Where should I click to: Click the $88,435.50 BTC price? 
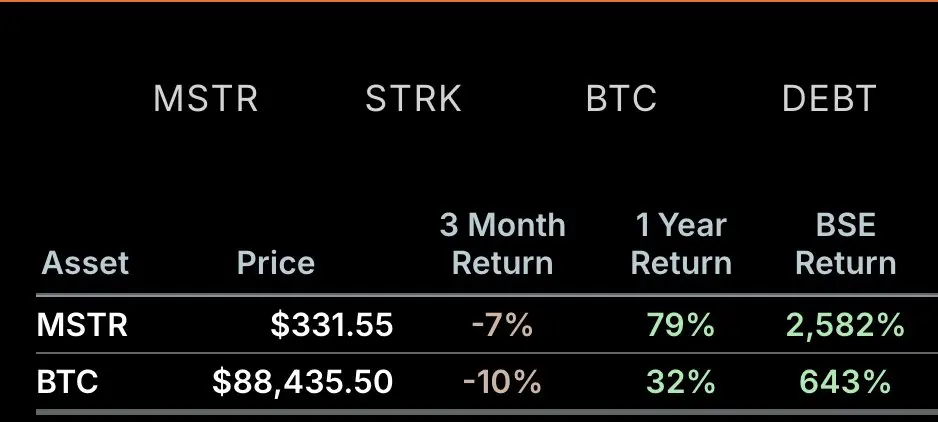[303, 382]
